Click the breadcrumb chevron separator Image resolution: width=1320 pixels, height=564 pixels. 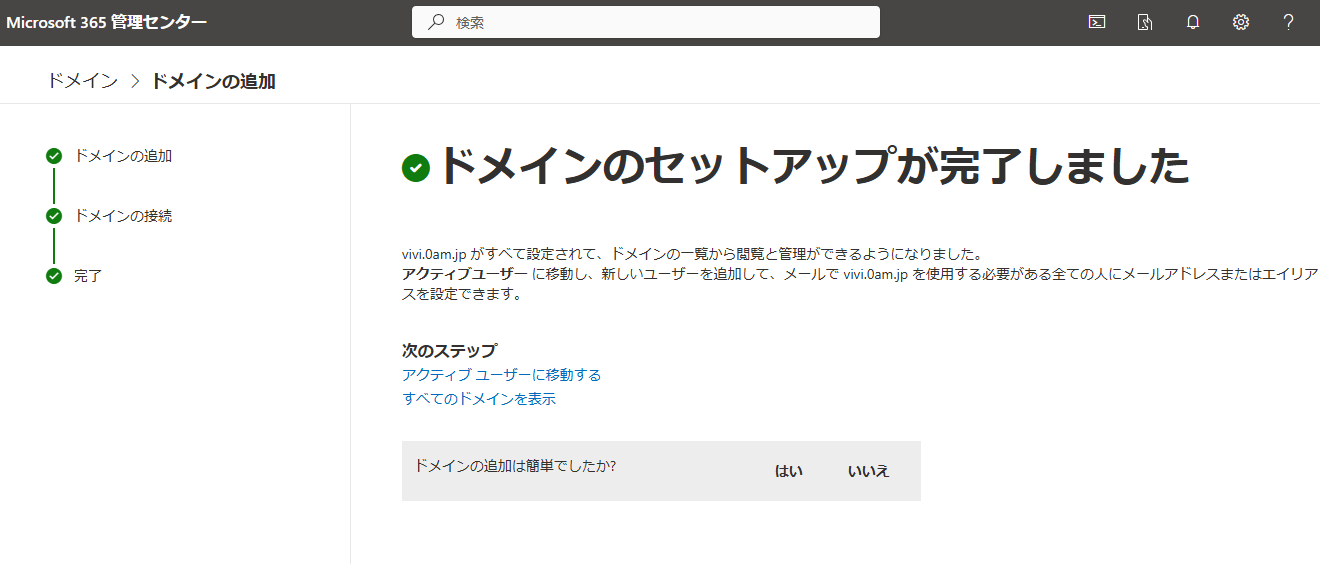(135, 81)
